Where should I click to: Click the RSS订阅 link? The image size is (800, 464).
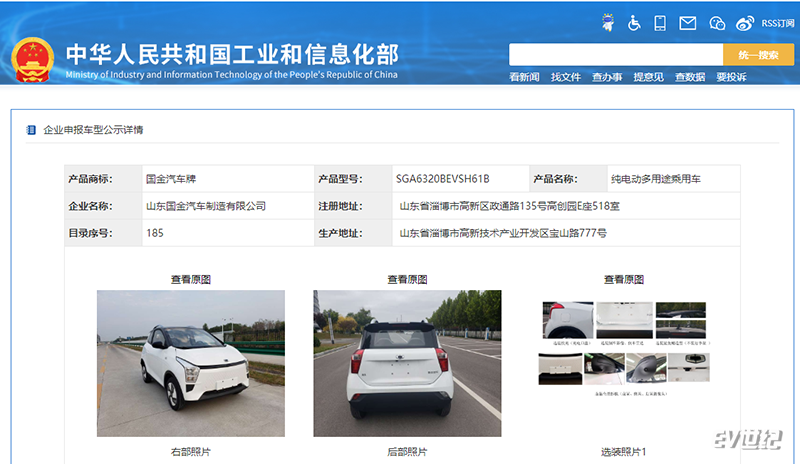tap(778, 23)
